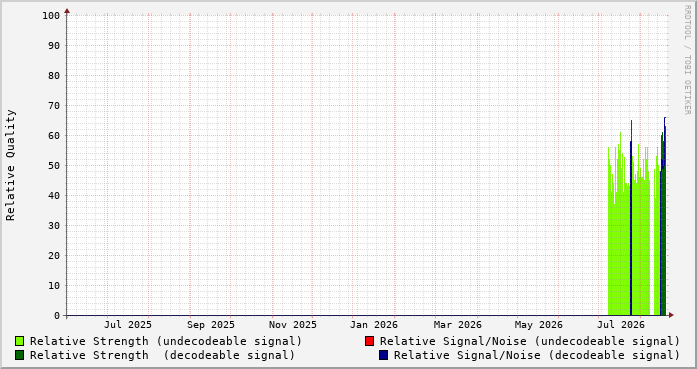Click the 100 value on y-axis

click(x=51, y=16)
